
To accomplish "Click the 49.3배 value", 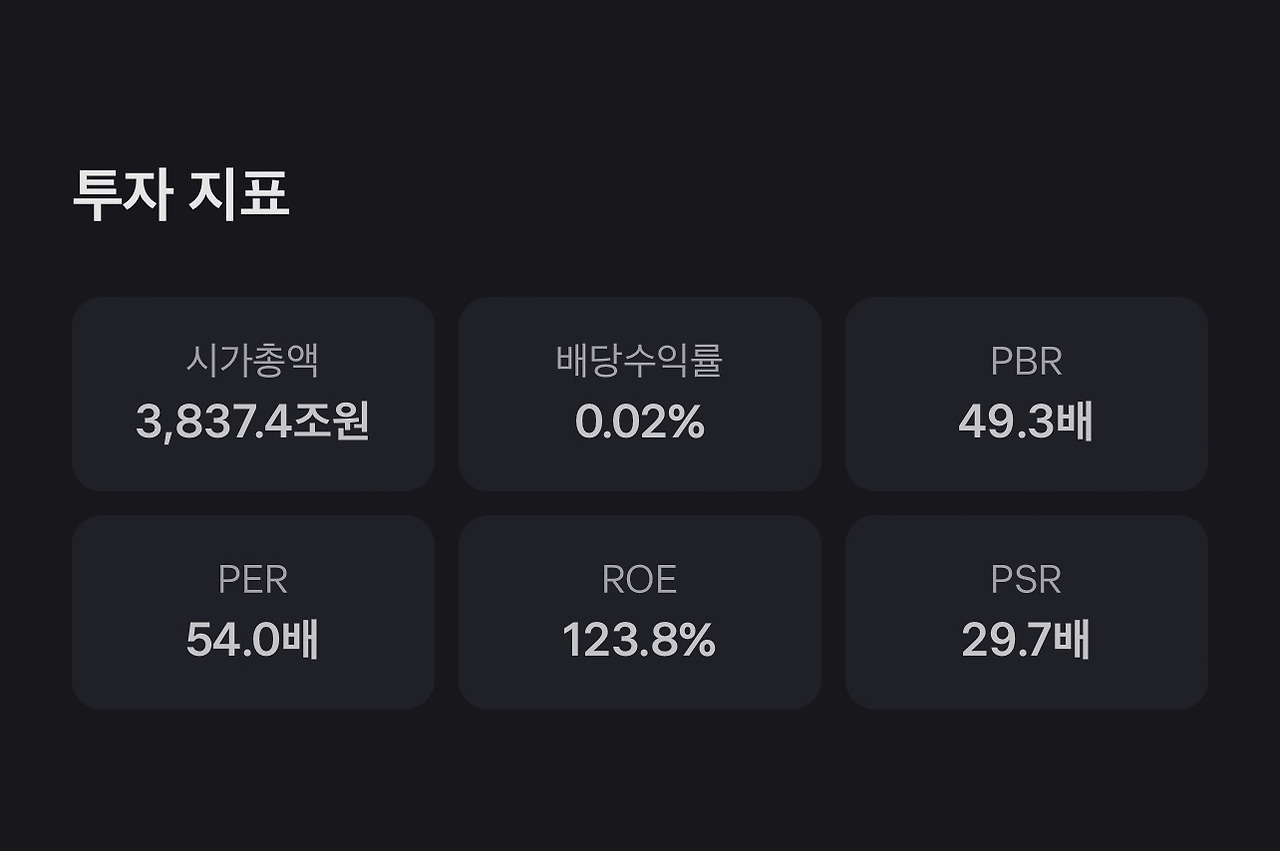I will coord(1026,422).
